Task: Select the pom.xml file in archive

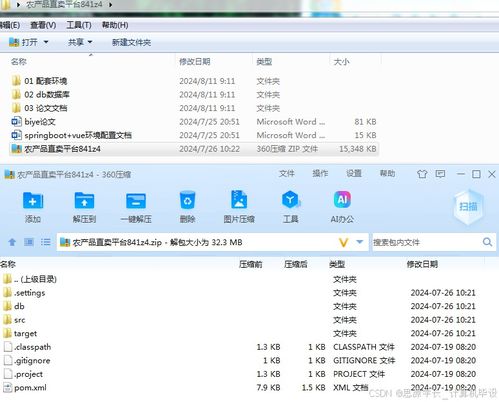Action: (30, 388)
